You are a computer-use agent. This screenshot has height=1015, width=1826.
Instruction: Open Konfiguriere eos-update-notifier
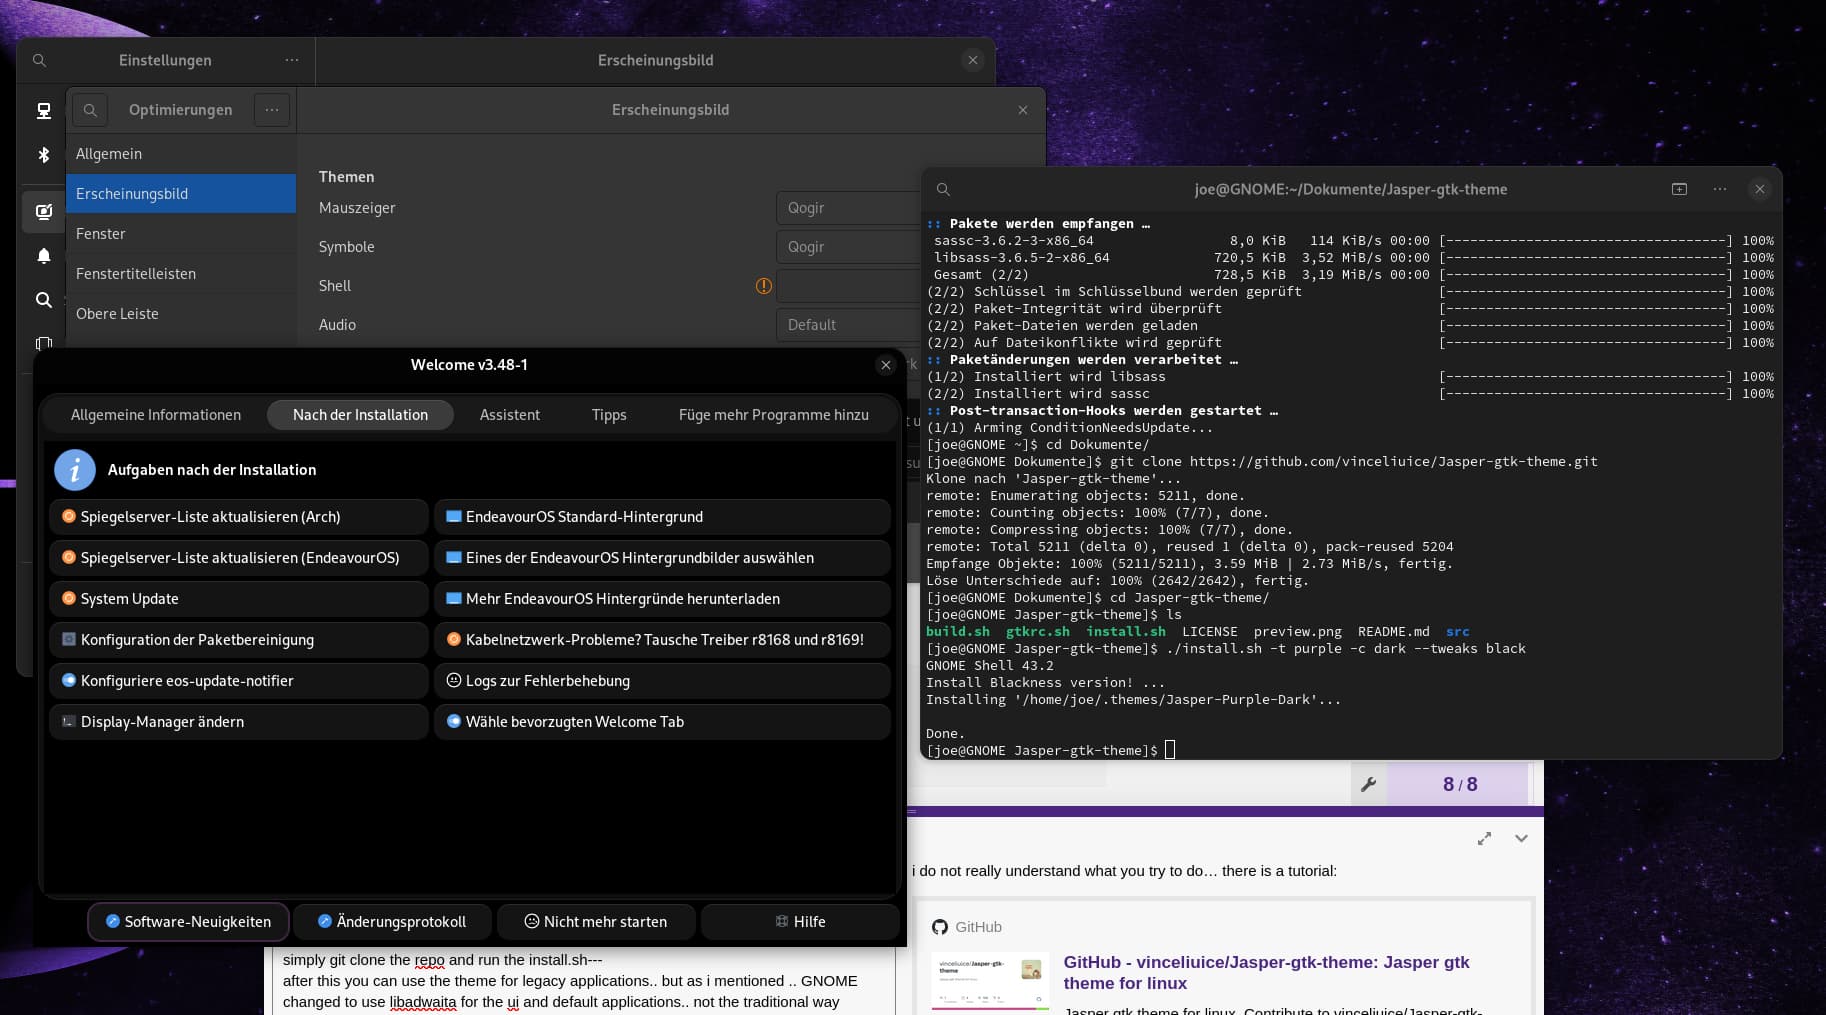pos(239,681)
